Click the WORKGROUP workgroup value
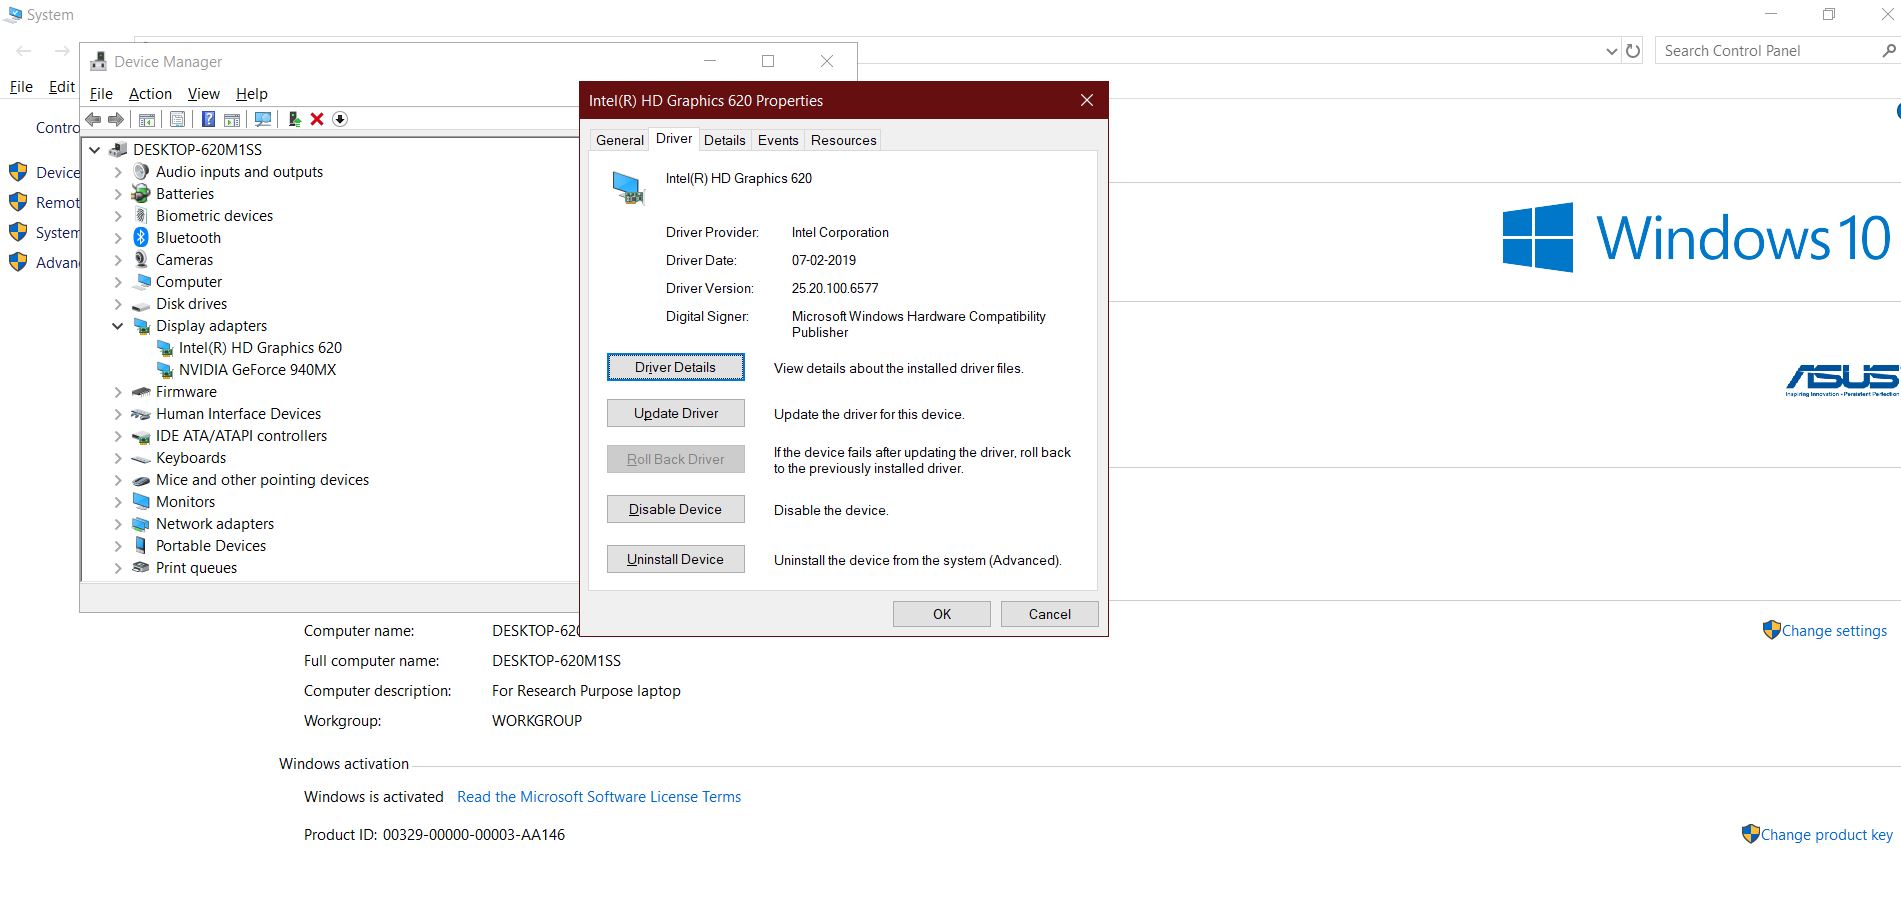The width and height of the screenshot is (1901, 901). [x=537, y=721]
